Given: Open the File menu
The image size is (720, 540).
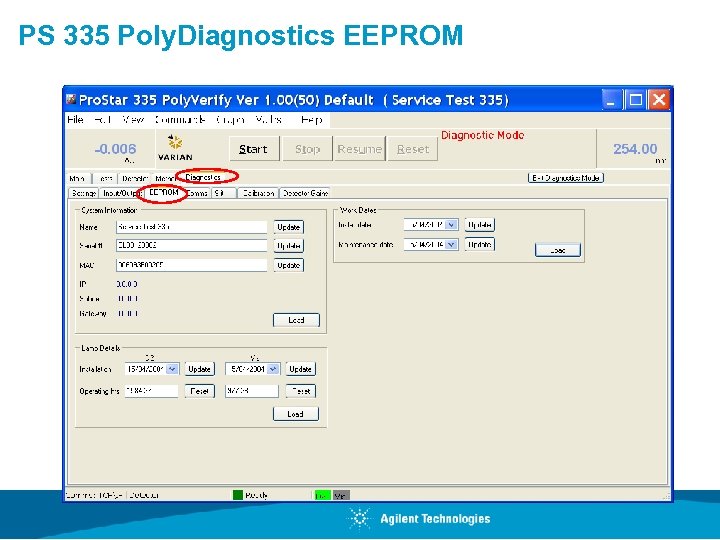Looking at the screenshot, I should [x=75, y=120].
